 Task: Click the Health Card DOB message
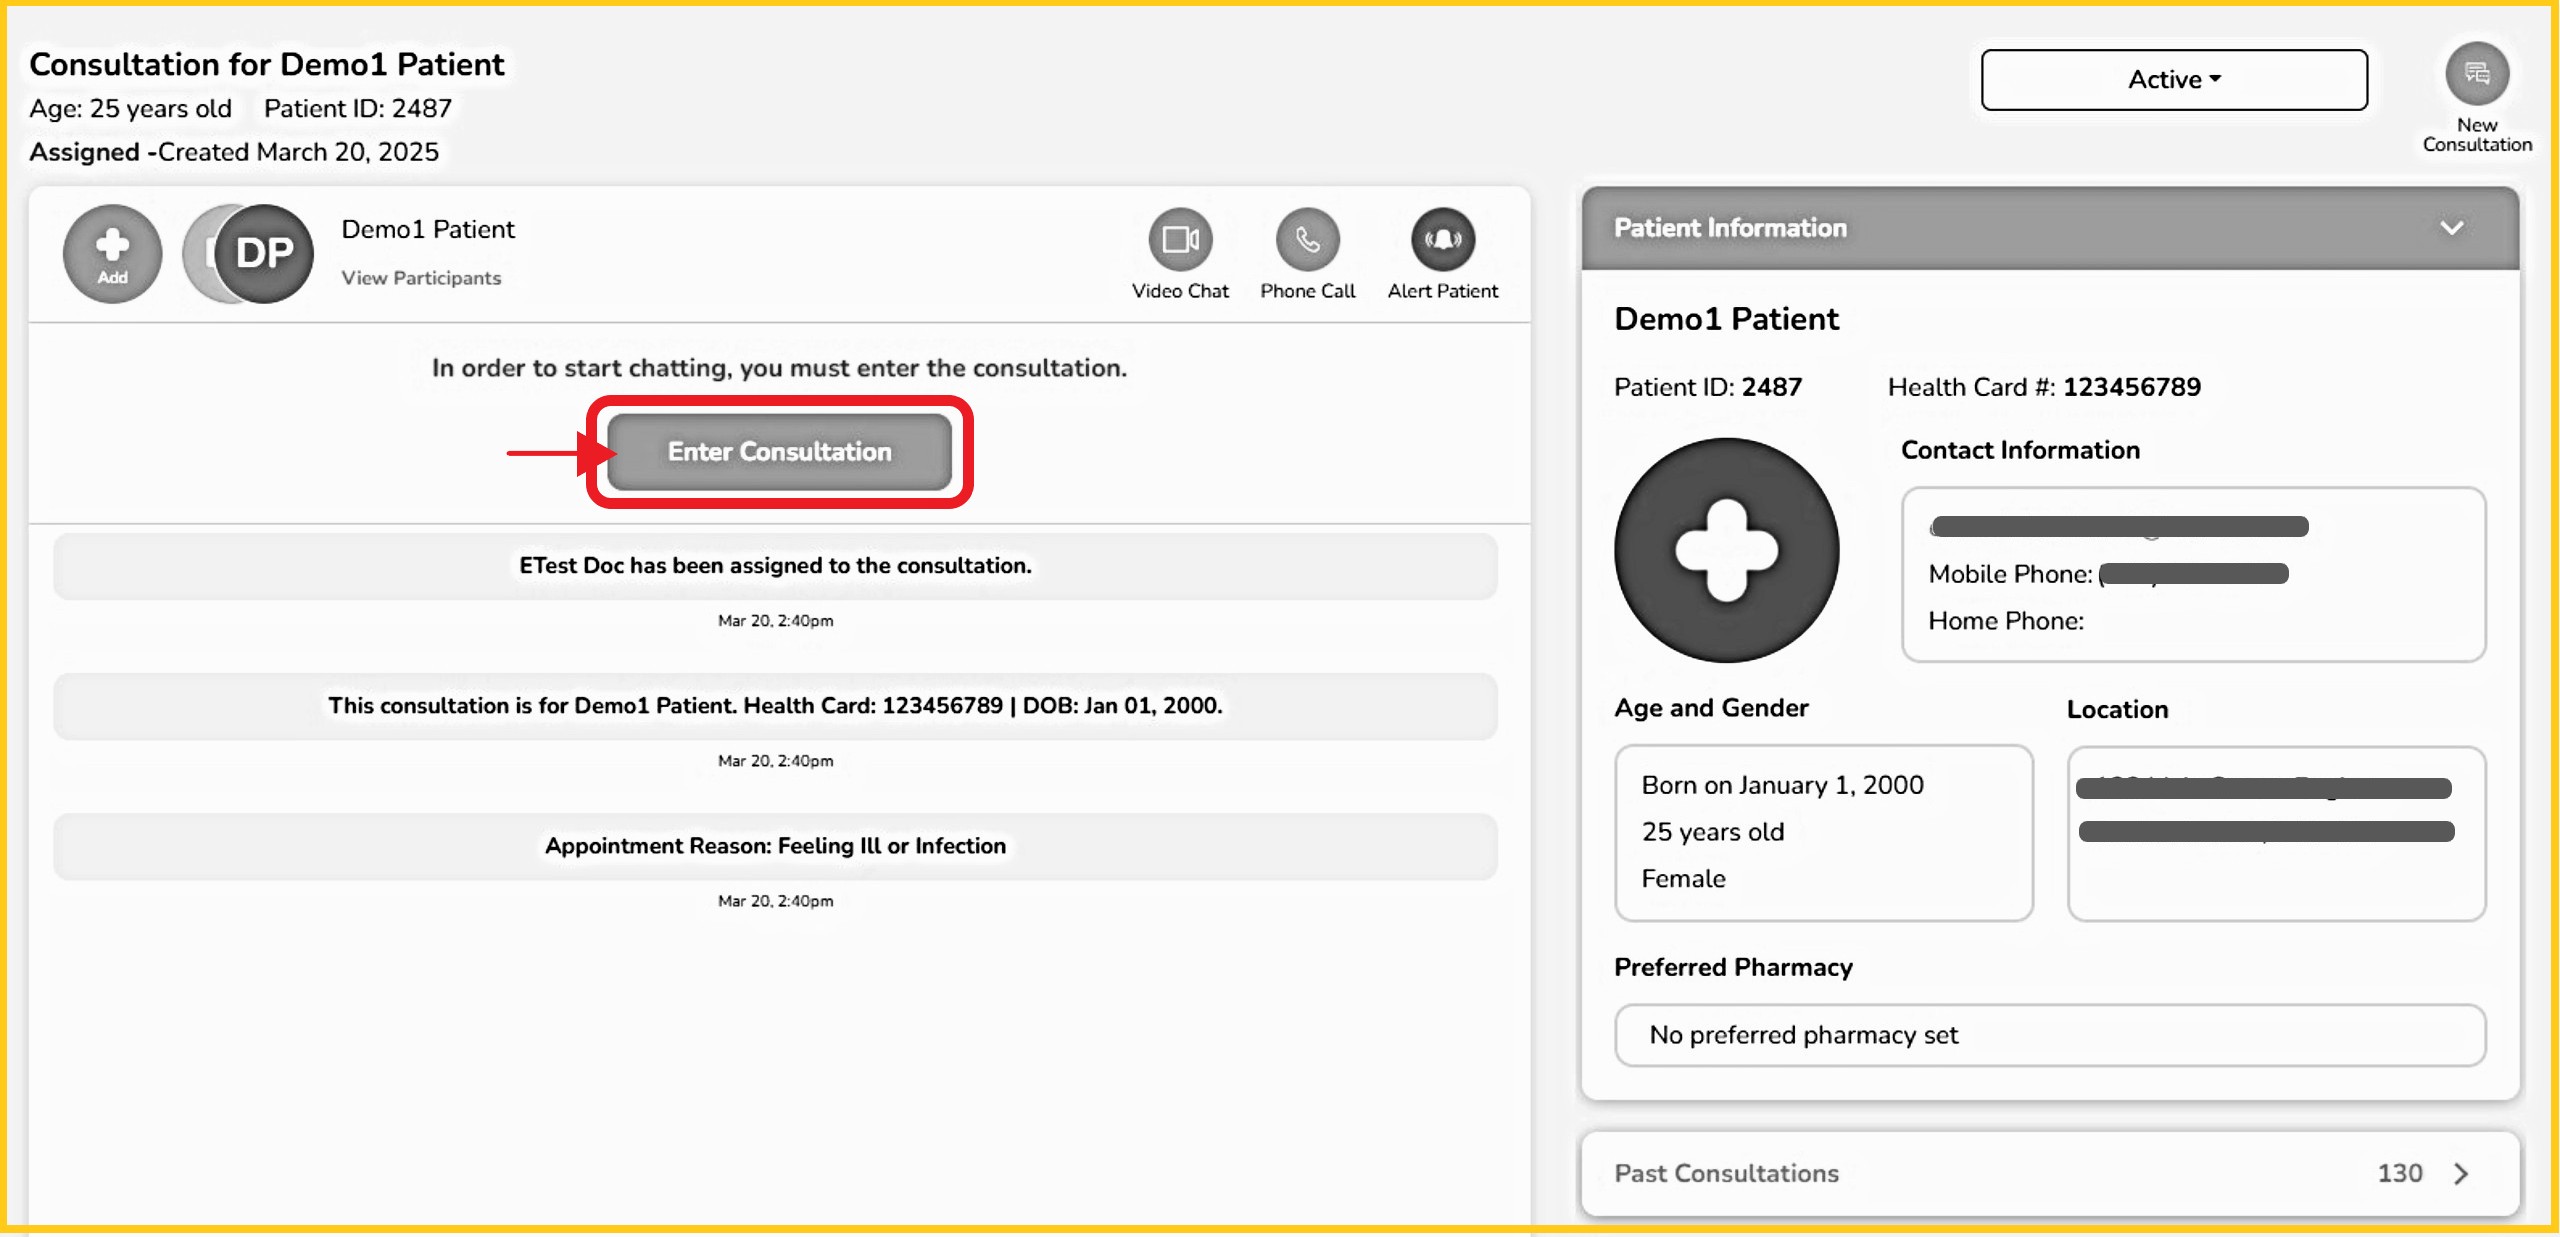pyautogui.click(x=775, y=706)
